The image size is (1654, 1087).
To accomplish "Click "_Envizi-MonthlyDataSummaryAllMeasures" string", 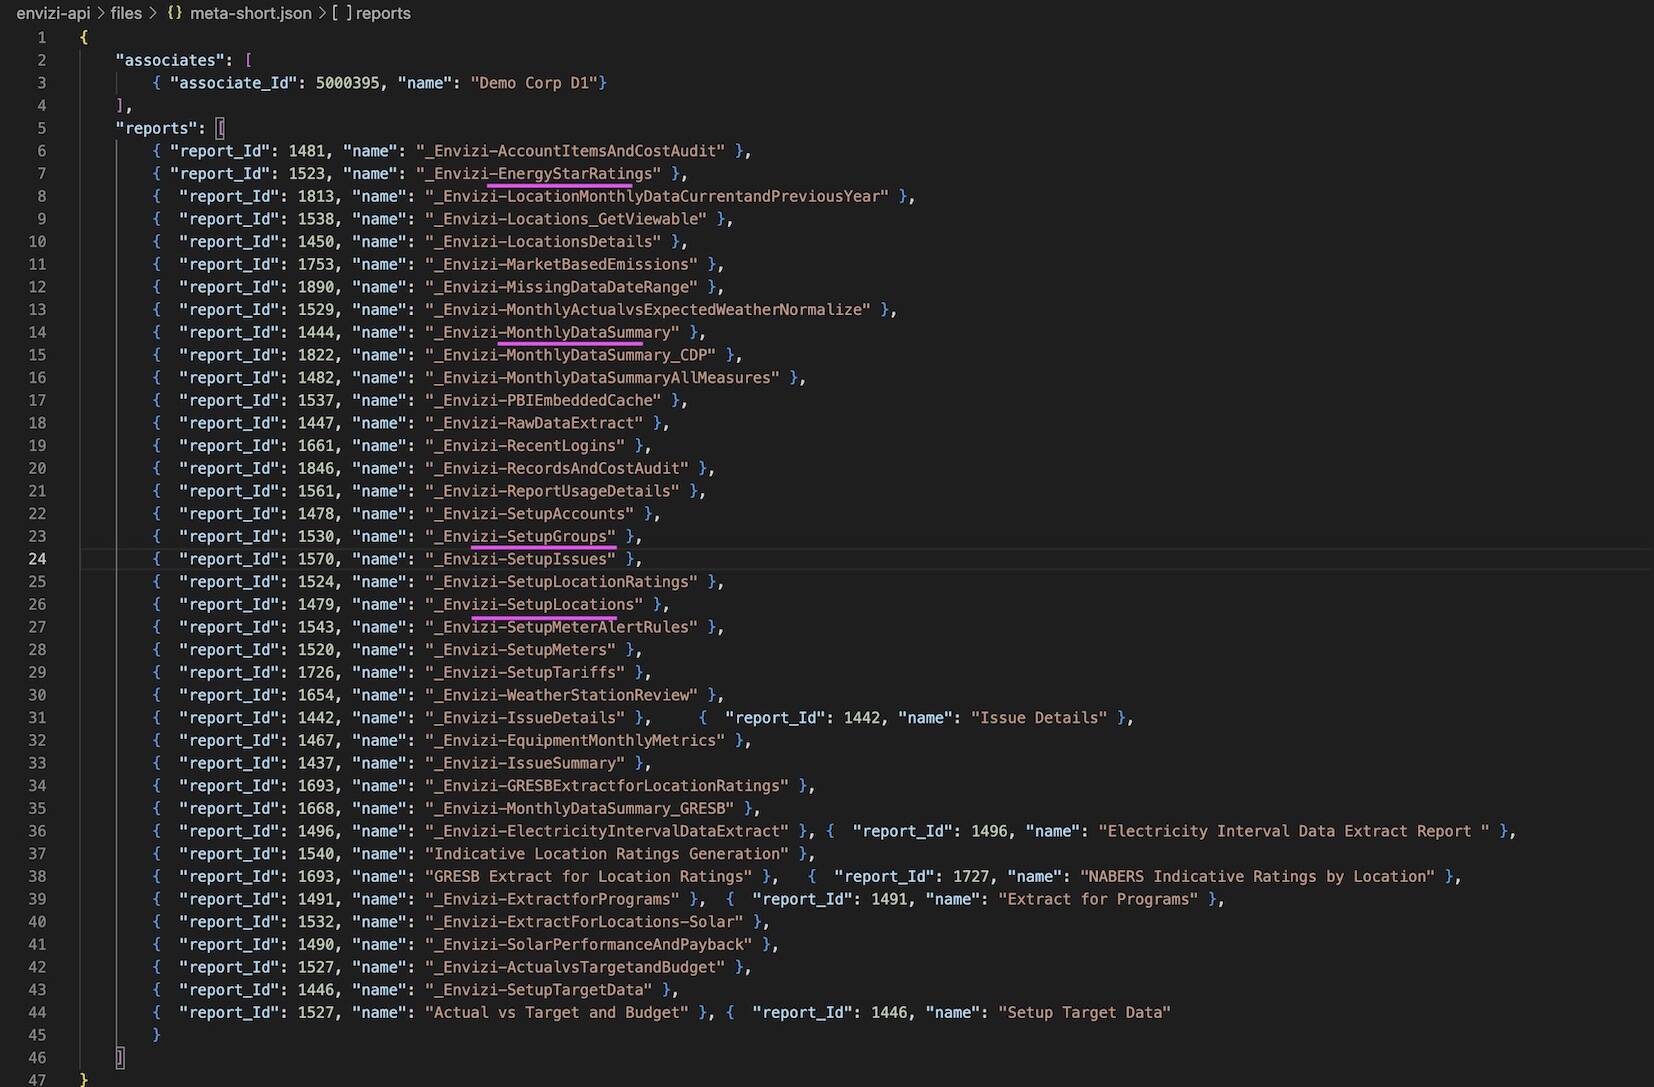I will tap(602, 378).
